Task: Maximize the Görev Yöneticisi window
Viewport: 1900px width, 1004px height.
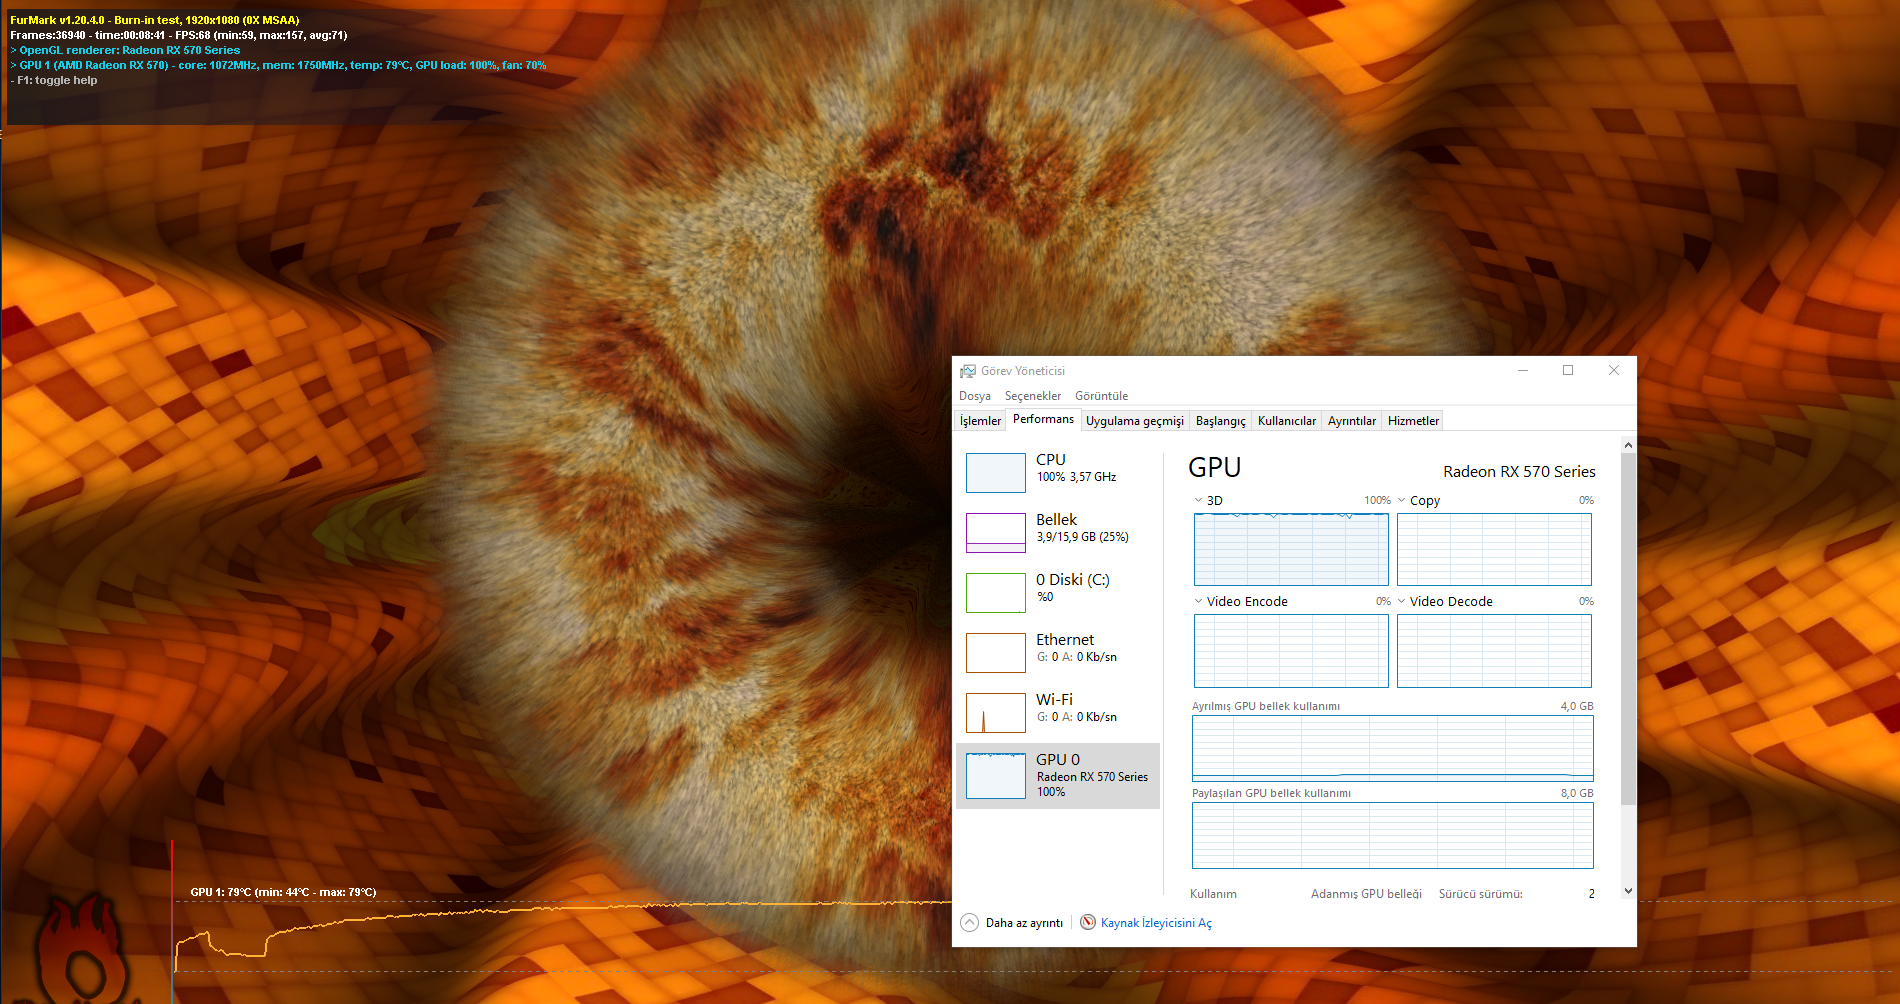Action: [x=1568, y=370]
